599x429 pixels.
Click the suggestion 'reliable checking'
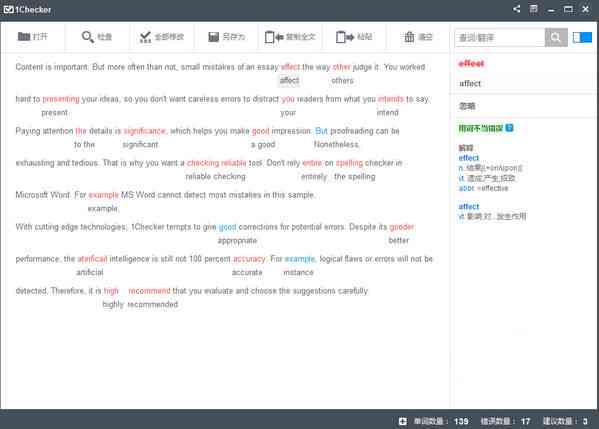(215, 176)
